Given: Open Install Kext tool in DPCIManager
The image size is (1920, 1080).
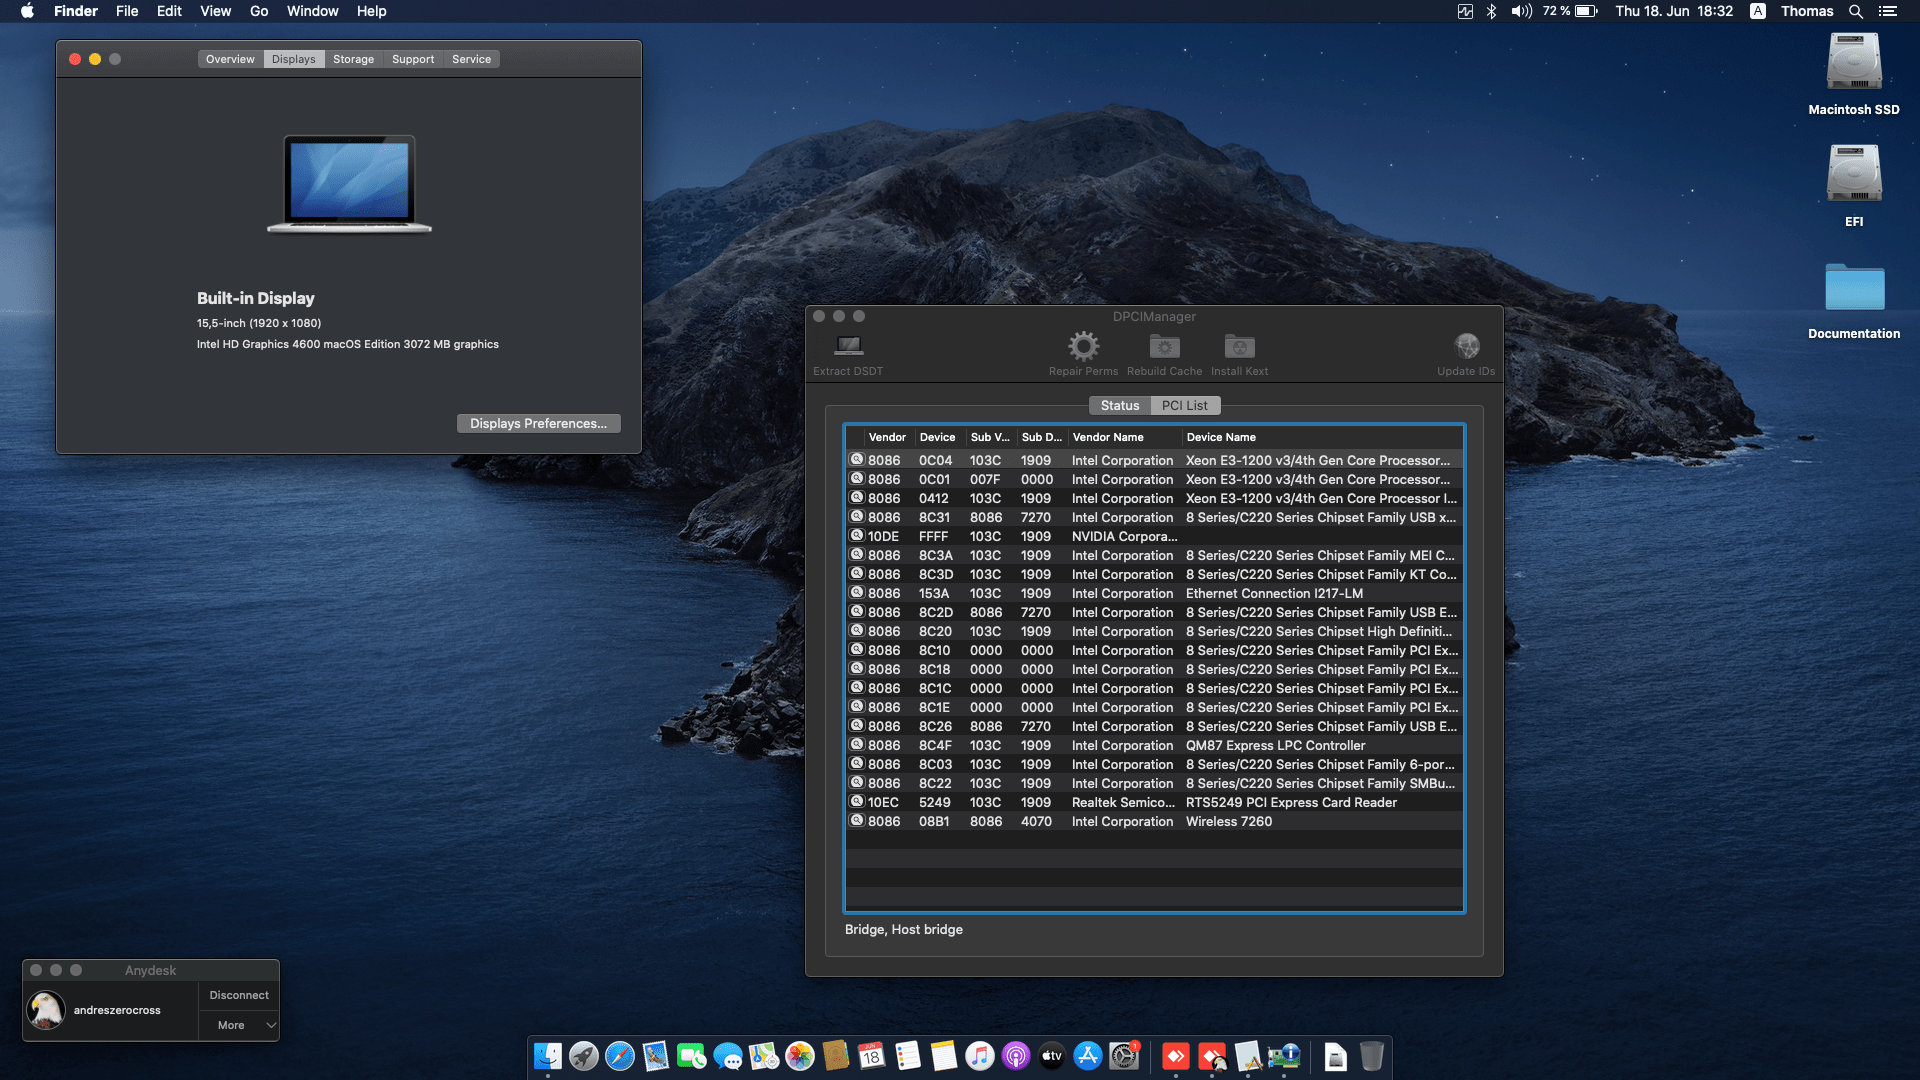Looking at the screenshot, I should pos(1239,354).
